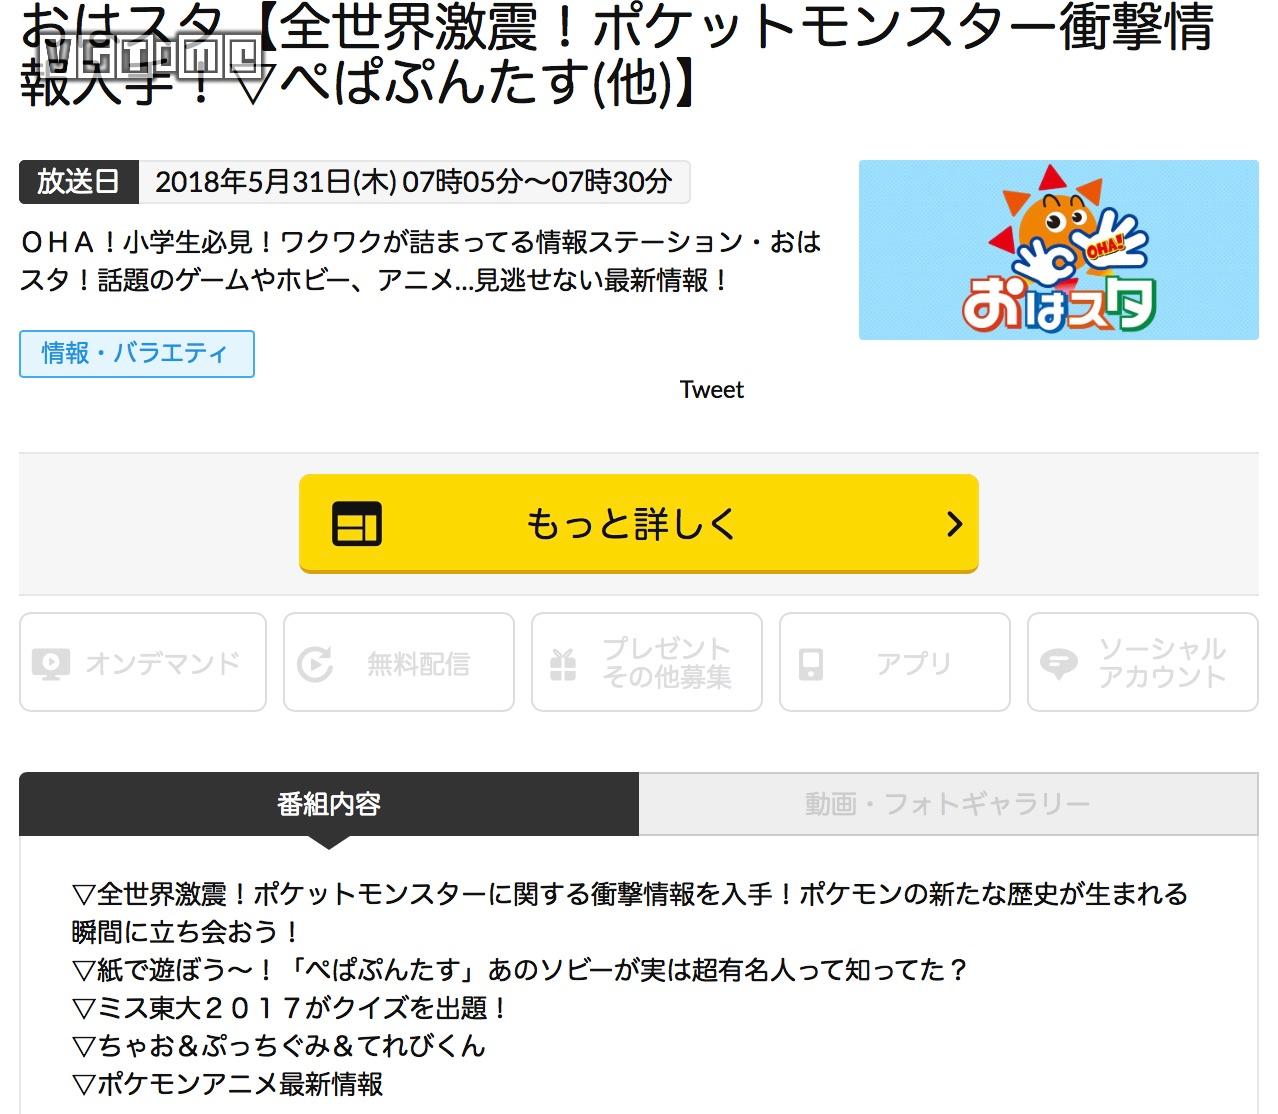Click the 放送日 label

tap(79, 181)
